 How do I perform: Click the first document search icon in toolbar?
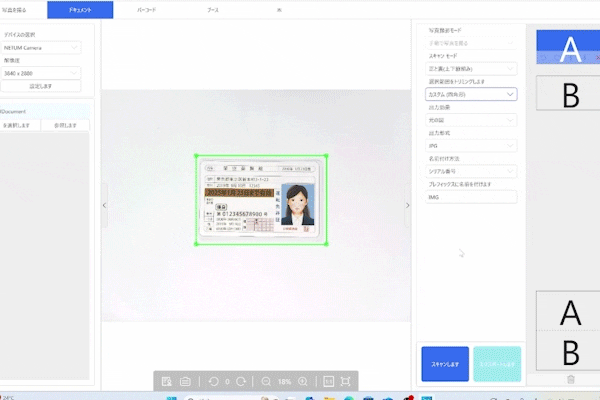pos(167,382)
